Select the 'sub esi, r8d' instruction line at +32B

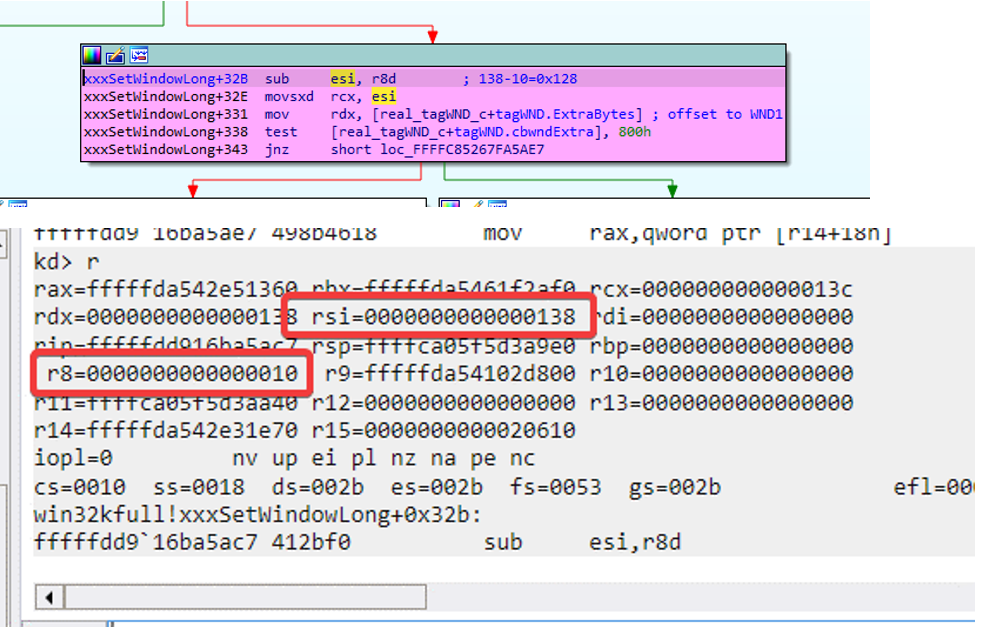click(433, 78)
